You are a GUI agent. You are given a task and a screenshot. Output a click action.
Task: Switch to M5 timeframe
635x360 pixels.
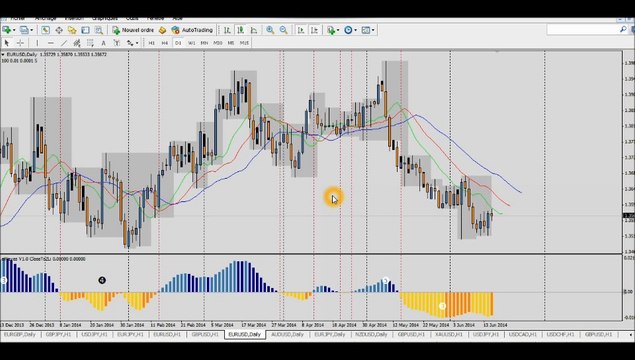pos(231,43)
